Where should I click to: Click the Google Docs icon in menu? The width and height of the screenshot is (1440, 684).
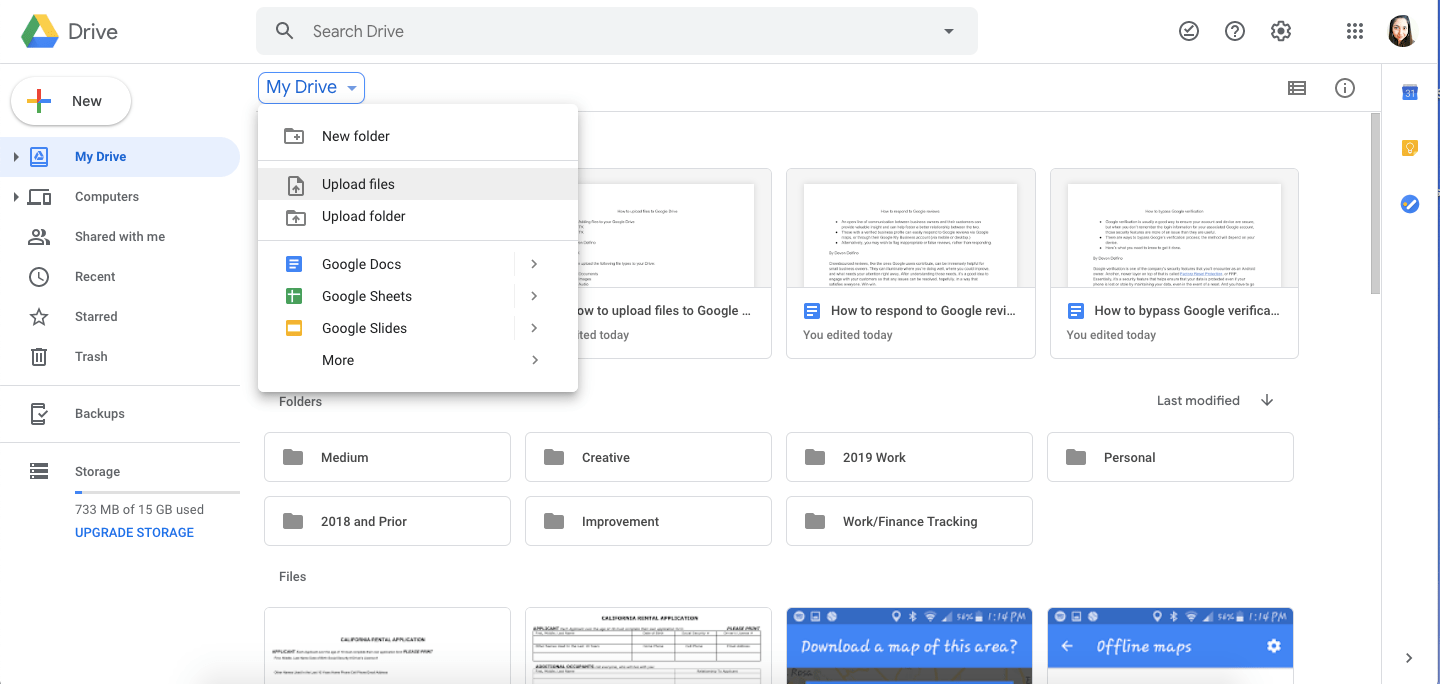pyautogui.click(x=294, y=264)
